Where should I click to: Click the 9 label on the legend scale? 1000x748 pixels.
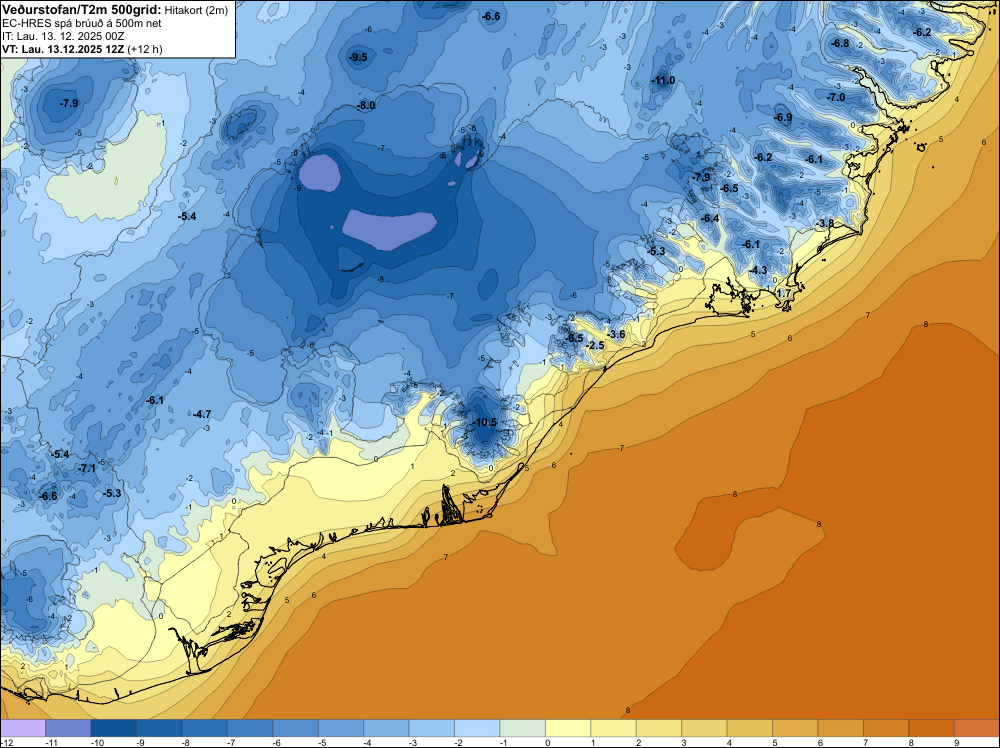[x=956, y=742]
